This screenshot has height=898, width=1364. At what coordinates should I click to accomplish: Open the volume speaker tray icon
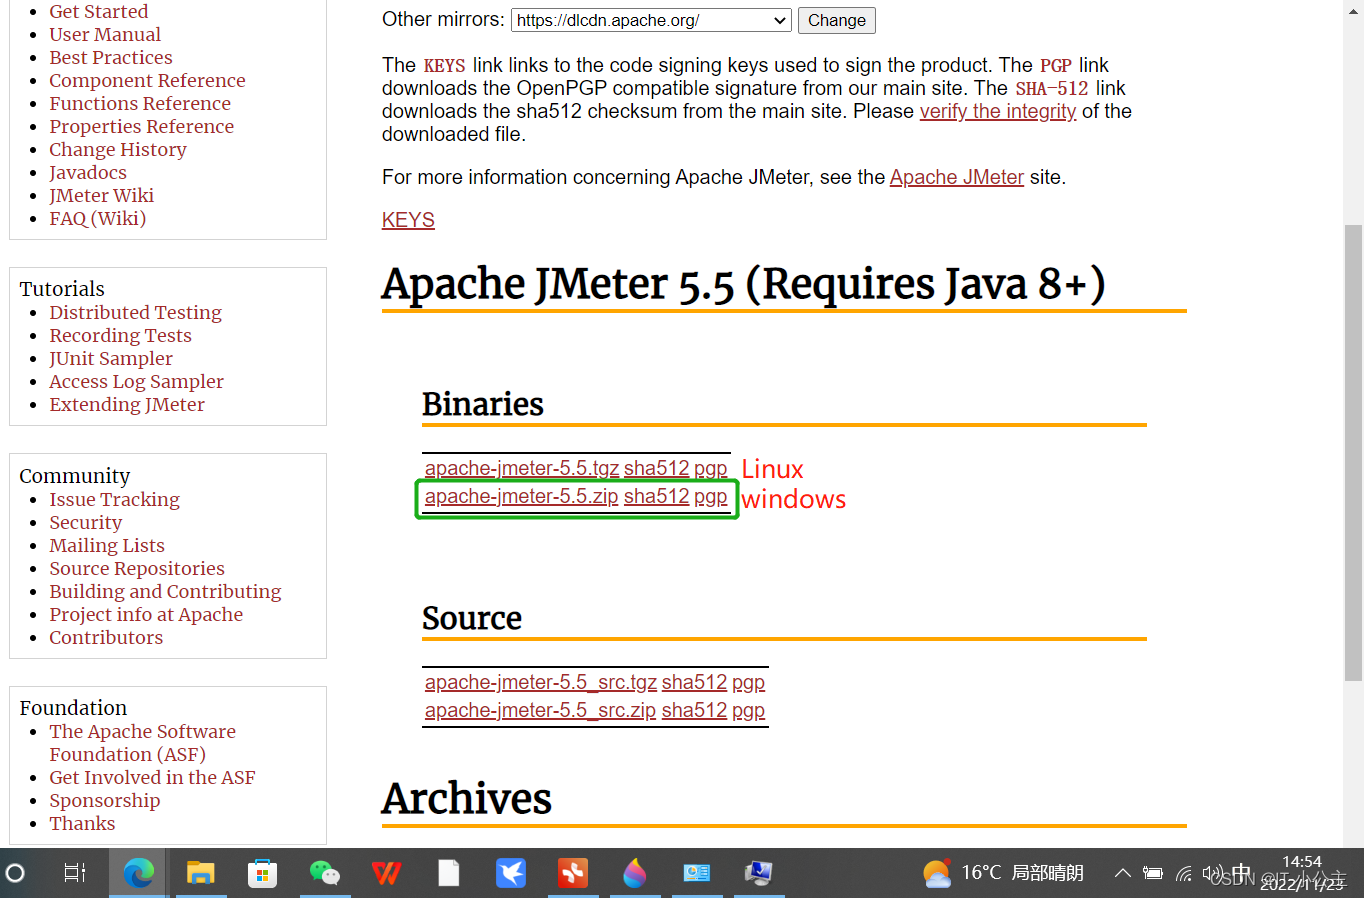click(x=1211, y=873)
